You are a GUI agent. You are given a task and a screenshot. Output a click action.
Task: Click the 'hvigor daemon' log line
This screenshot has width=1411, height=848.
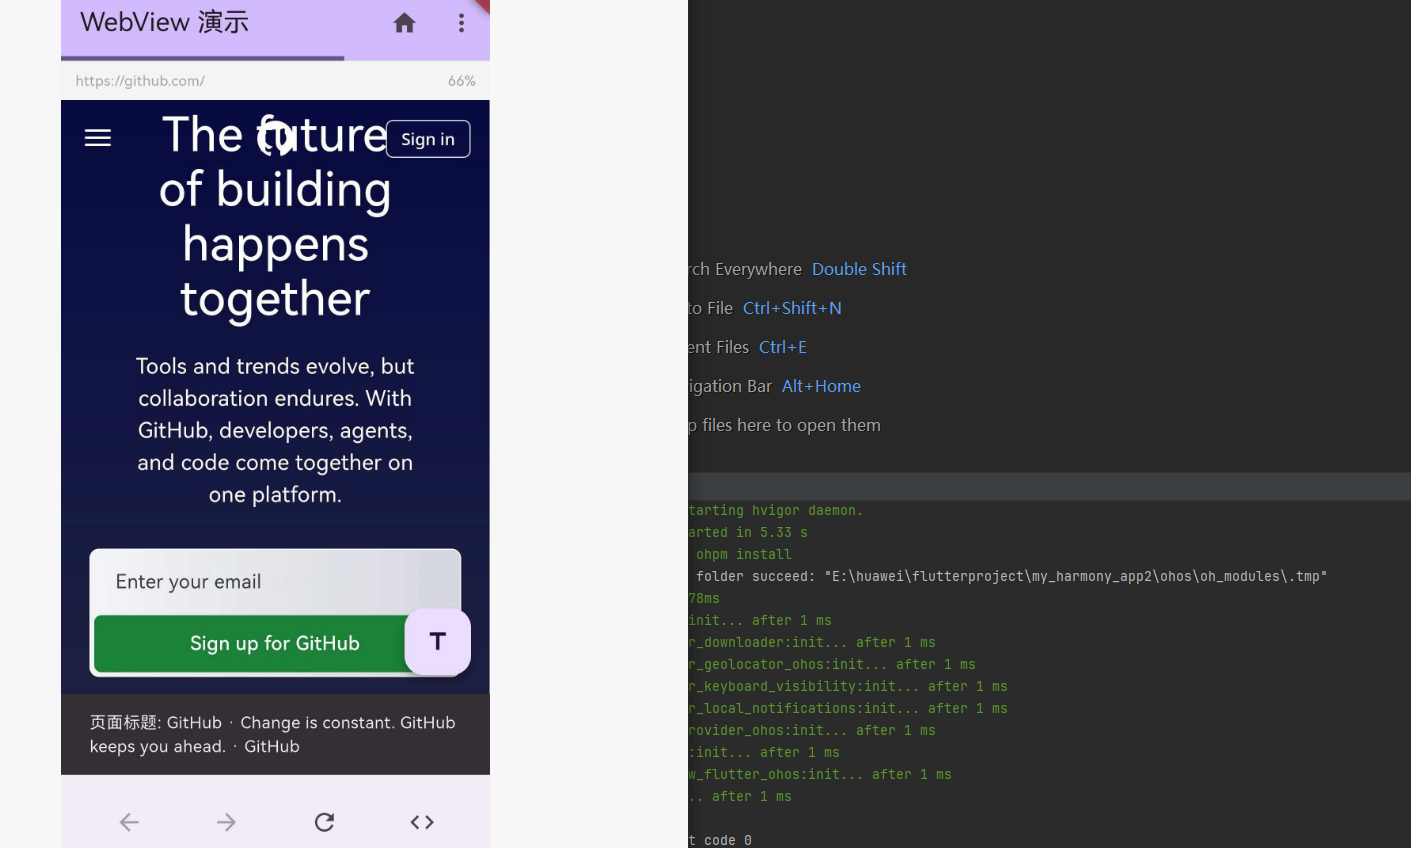[x=776, y=510]
